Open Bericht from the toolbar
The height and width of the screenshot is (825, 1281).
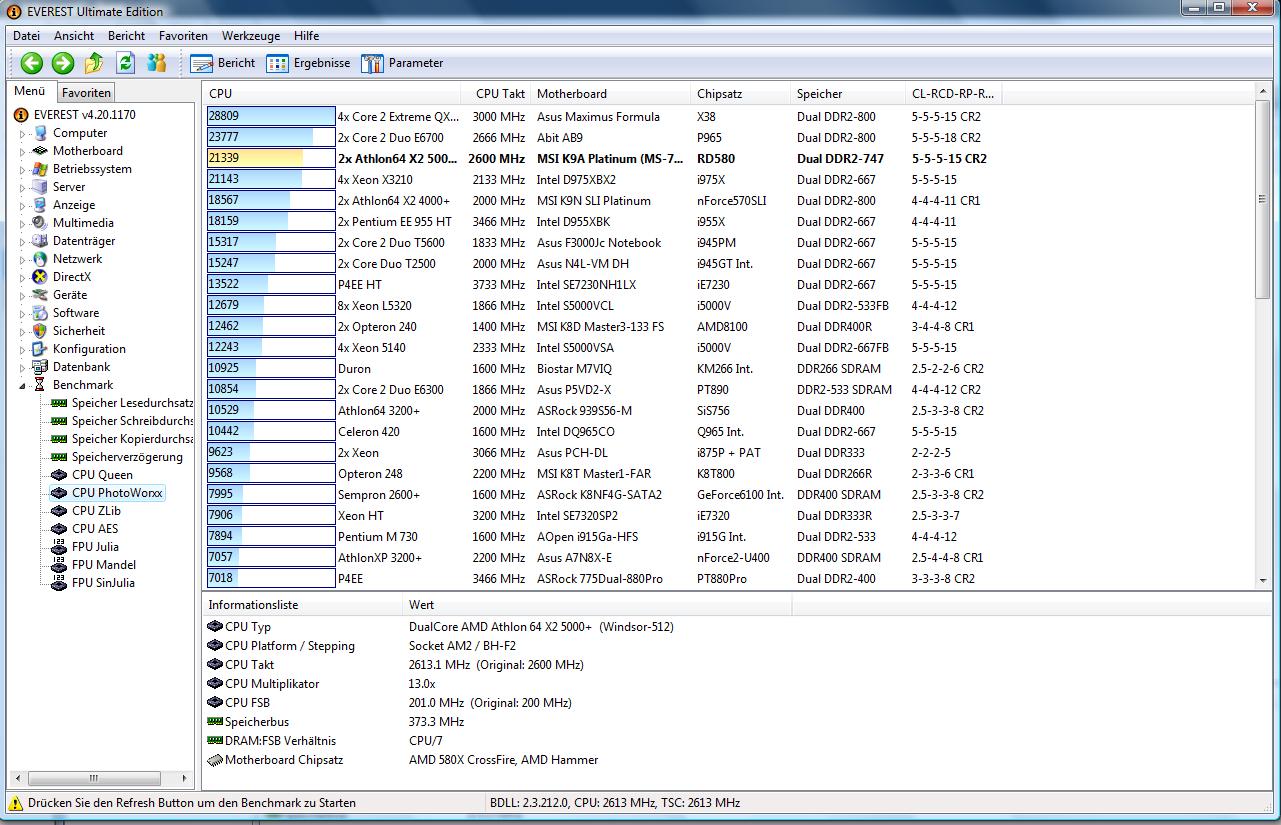222,63
